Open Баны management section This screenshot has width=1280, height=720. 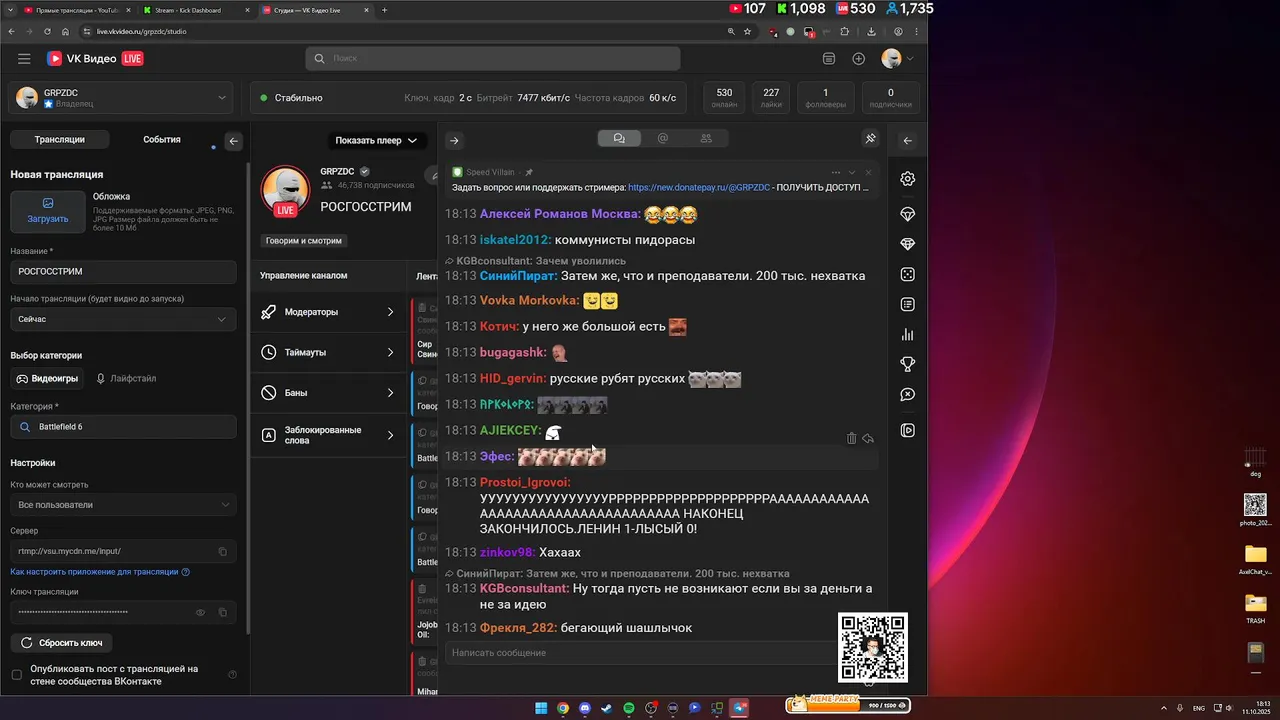pyautogui.click(x=330, y=393)
